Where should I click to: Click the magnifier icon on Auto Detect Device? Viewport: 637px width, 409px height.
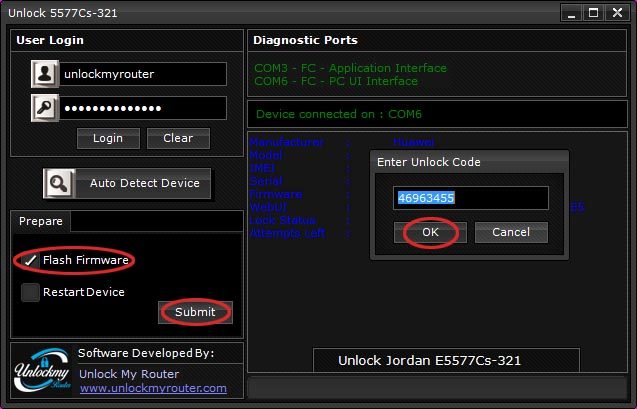point(59,184)
